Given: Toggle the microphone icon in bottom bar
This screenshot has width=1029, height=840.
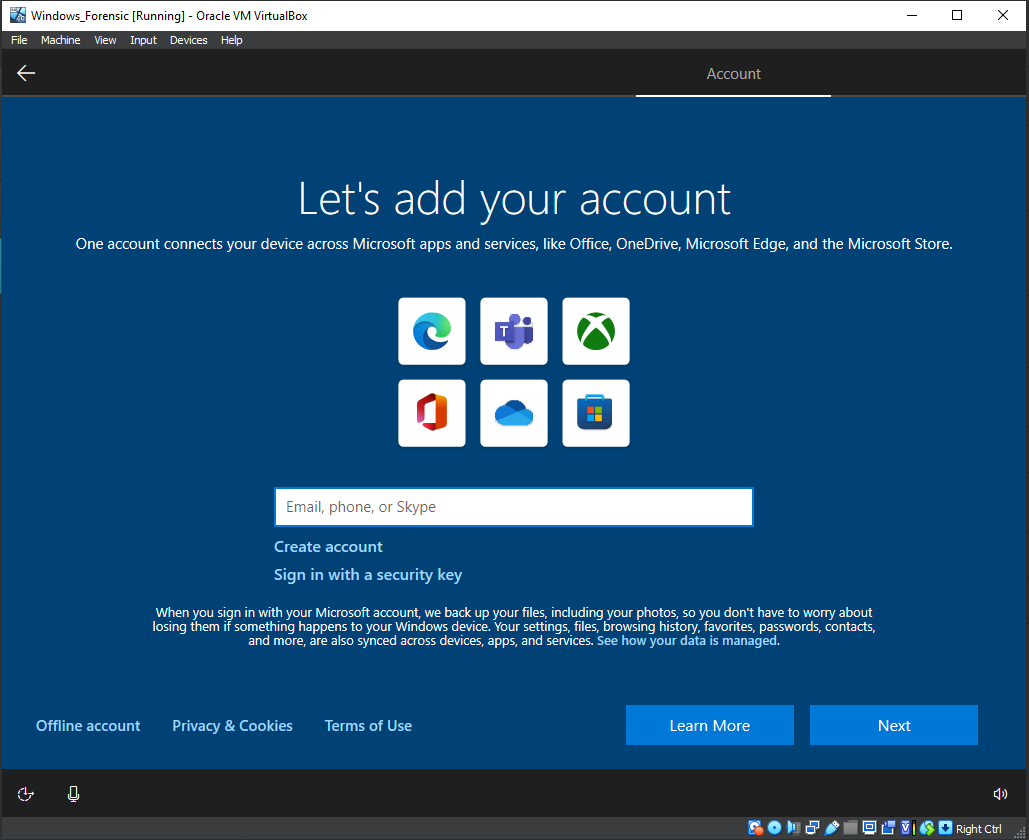Looking at the screenshot, I should click(73, 794).
